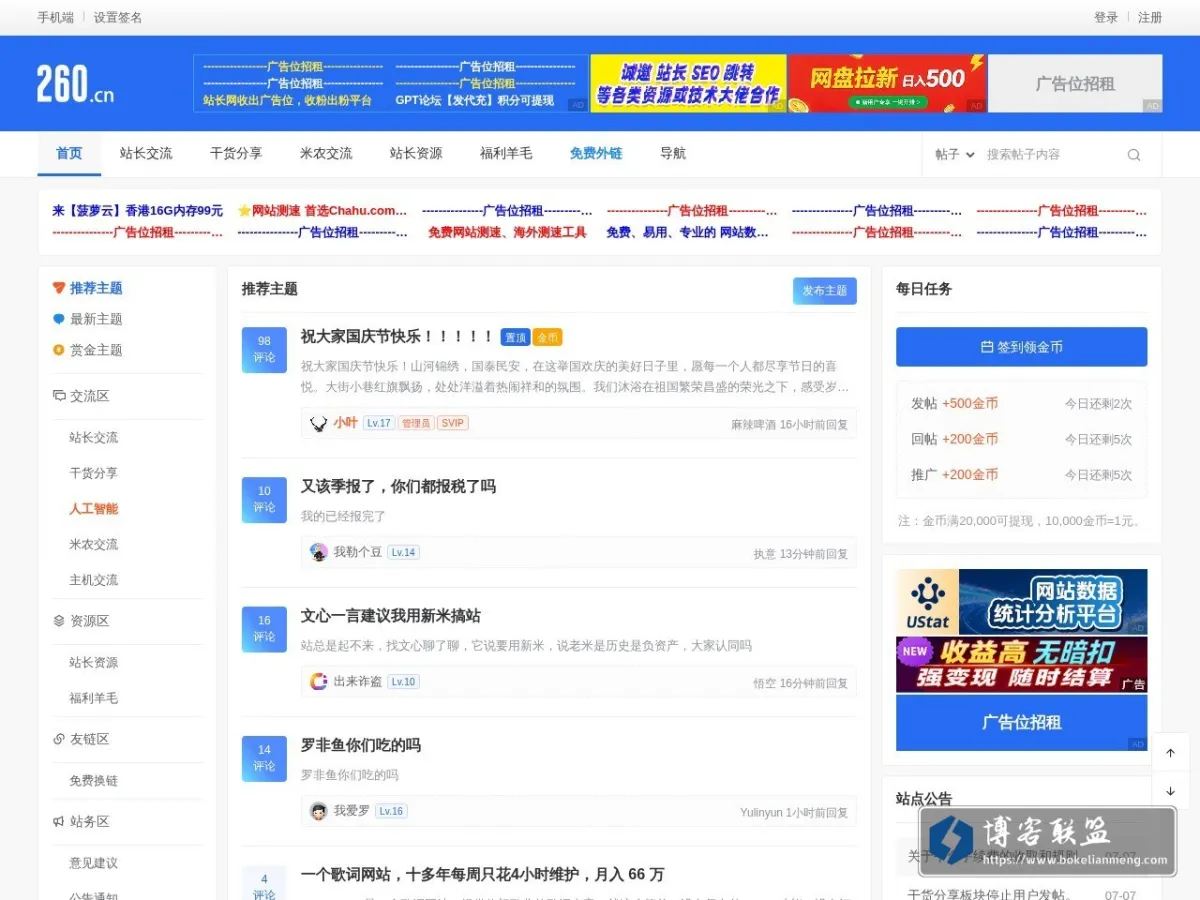1200x900 pixels.
Task: Click the 菠萝云 香港16G内存99元 text ad
Action: (137, 211)
